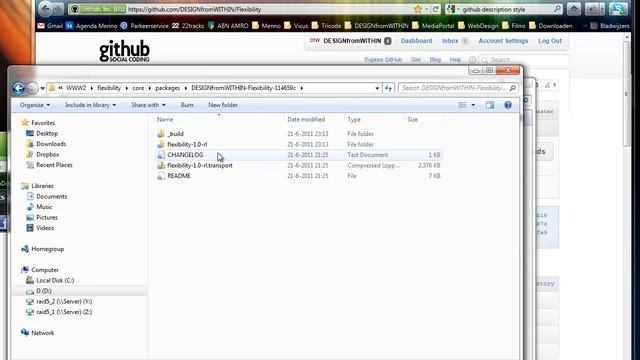Open Documents library
This screenshot has height=360, width=640.
[51, 196]
